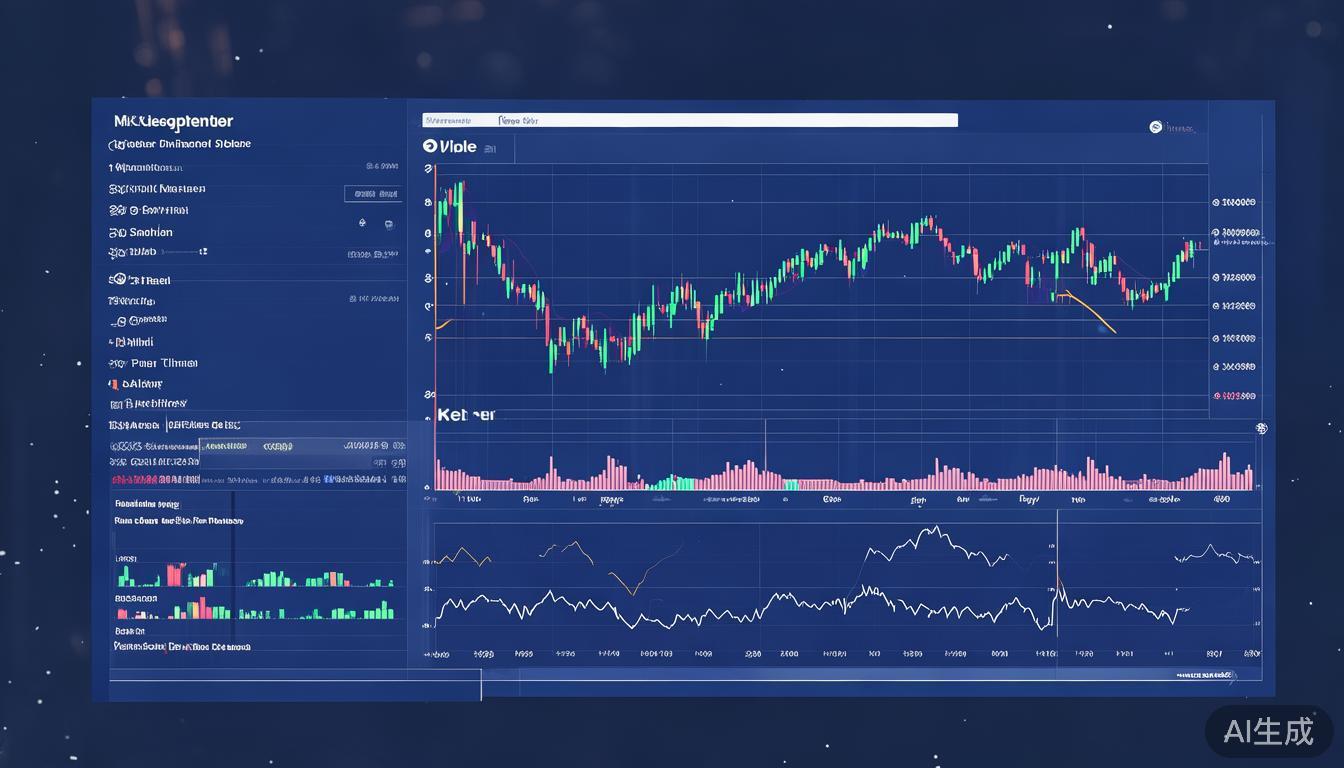Click the red marker icon beside the Alabar row

point(113,384)
